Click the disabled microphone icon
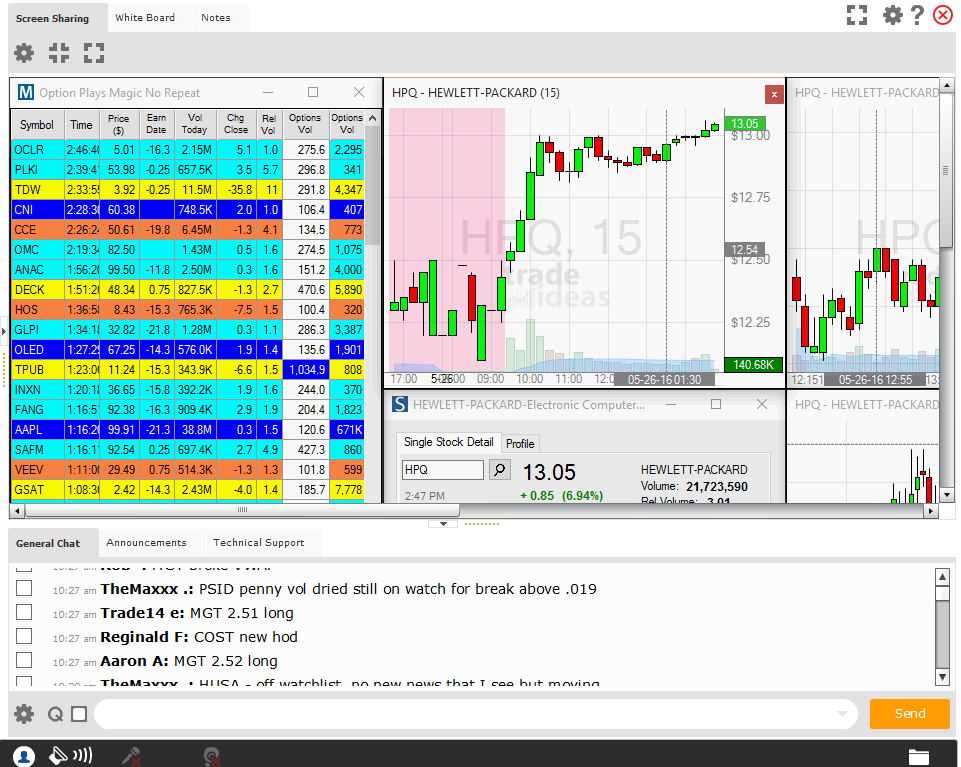Viewport: 961px width, 767px height. 132,757
